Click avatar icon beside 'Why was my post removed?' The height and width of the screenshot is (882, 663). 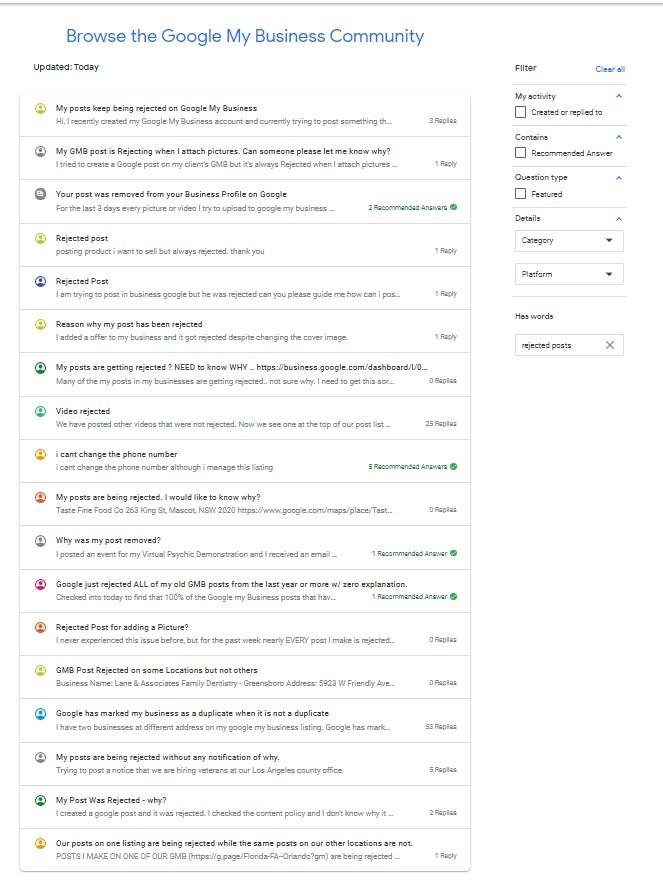(40, 541)
